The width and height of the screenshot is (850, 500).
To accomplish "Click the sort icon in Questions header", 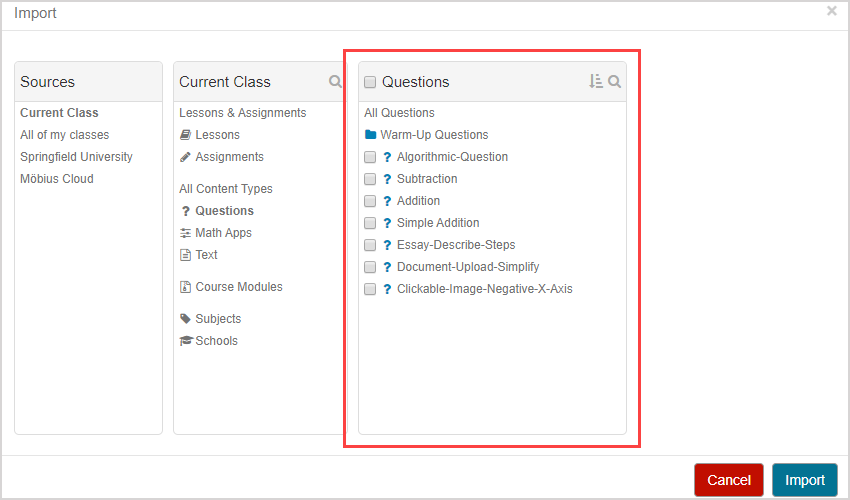I will (596, 82).
